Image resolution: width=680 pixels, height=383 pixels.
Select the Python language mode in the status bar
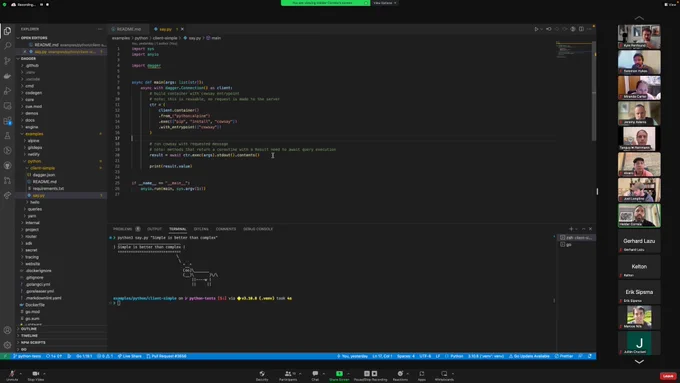(457, 356)
